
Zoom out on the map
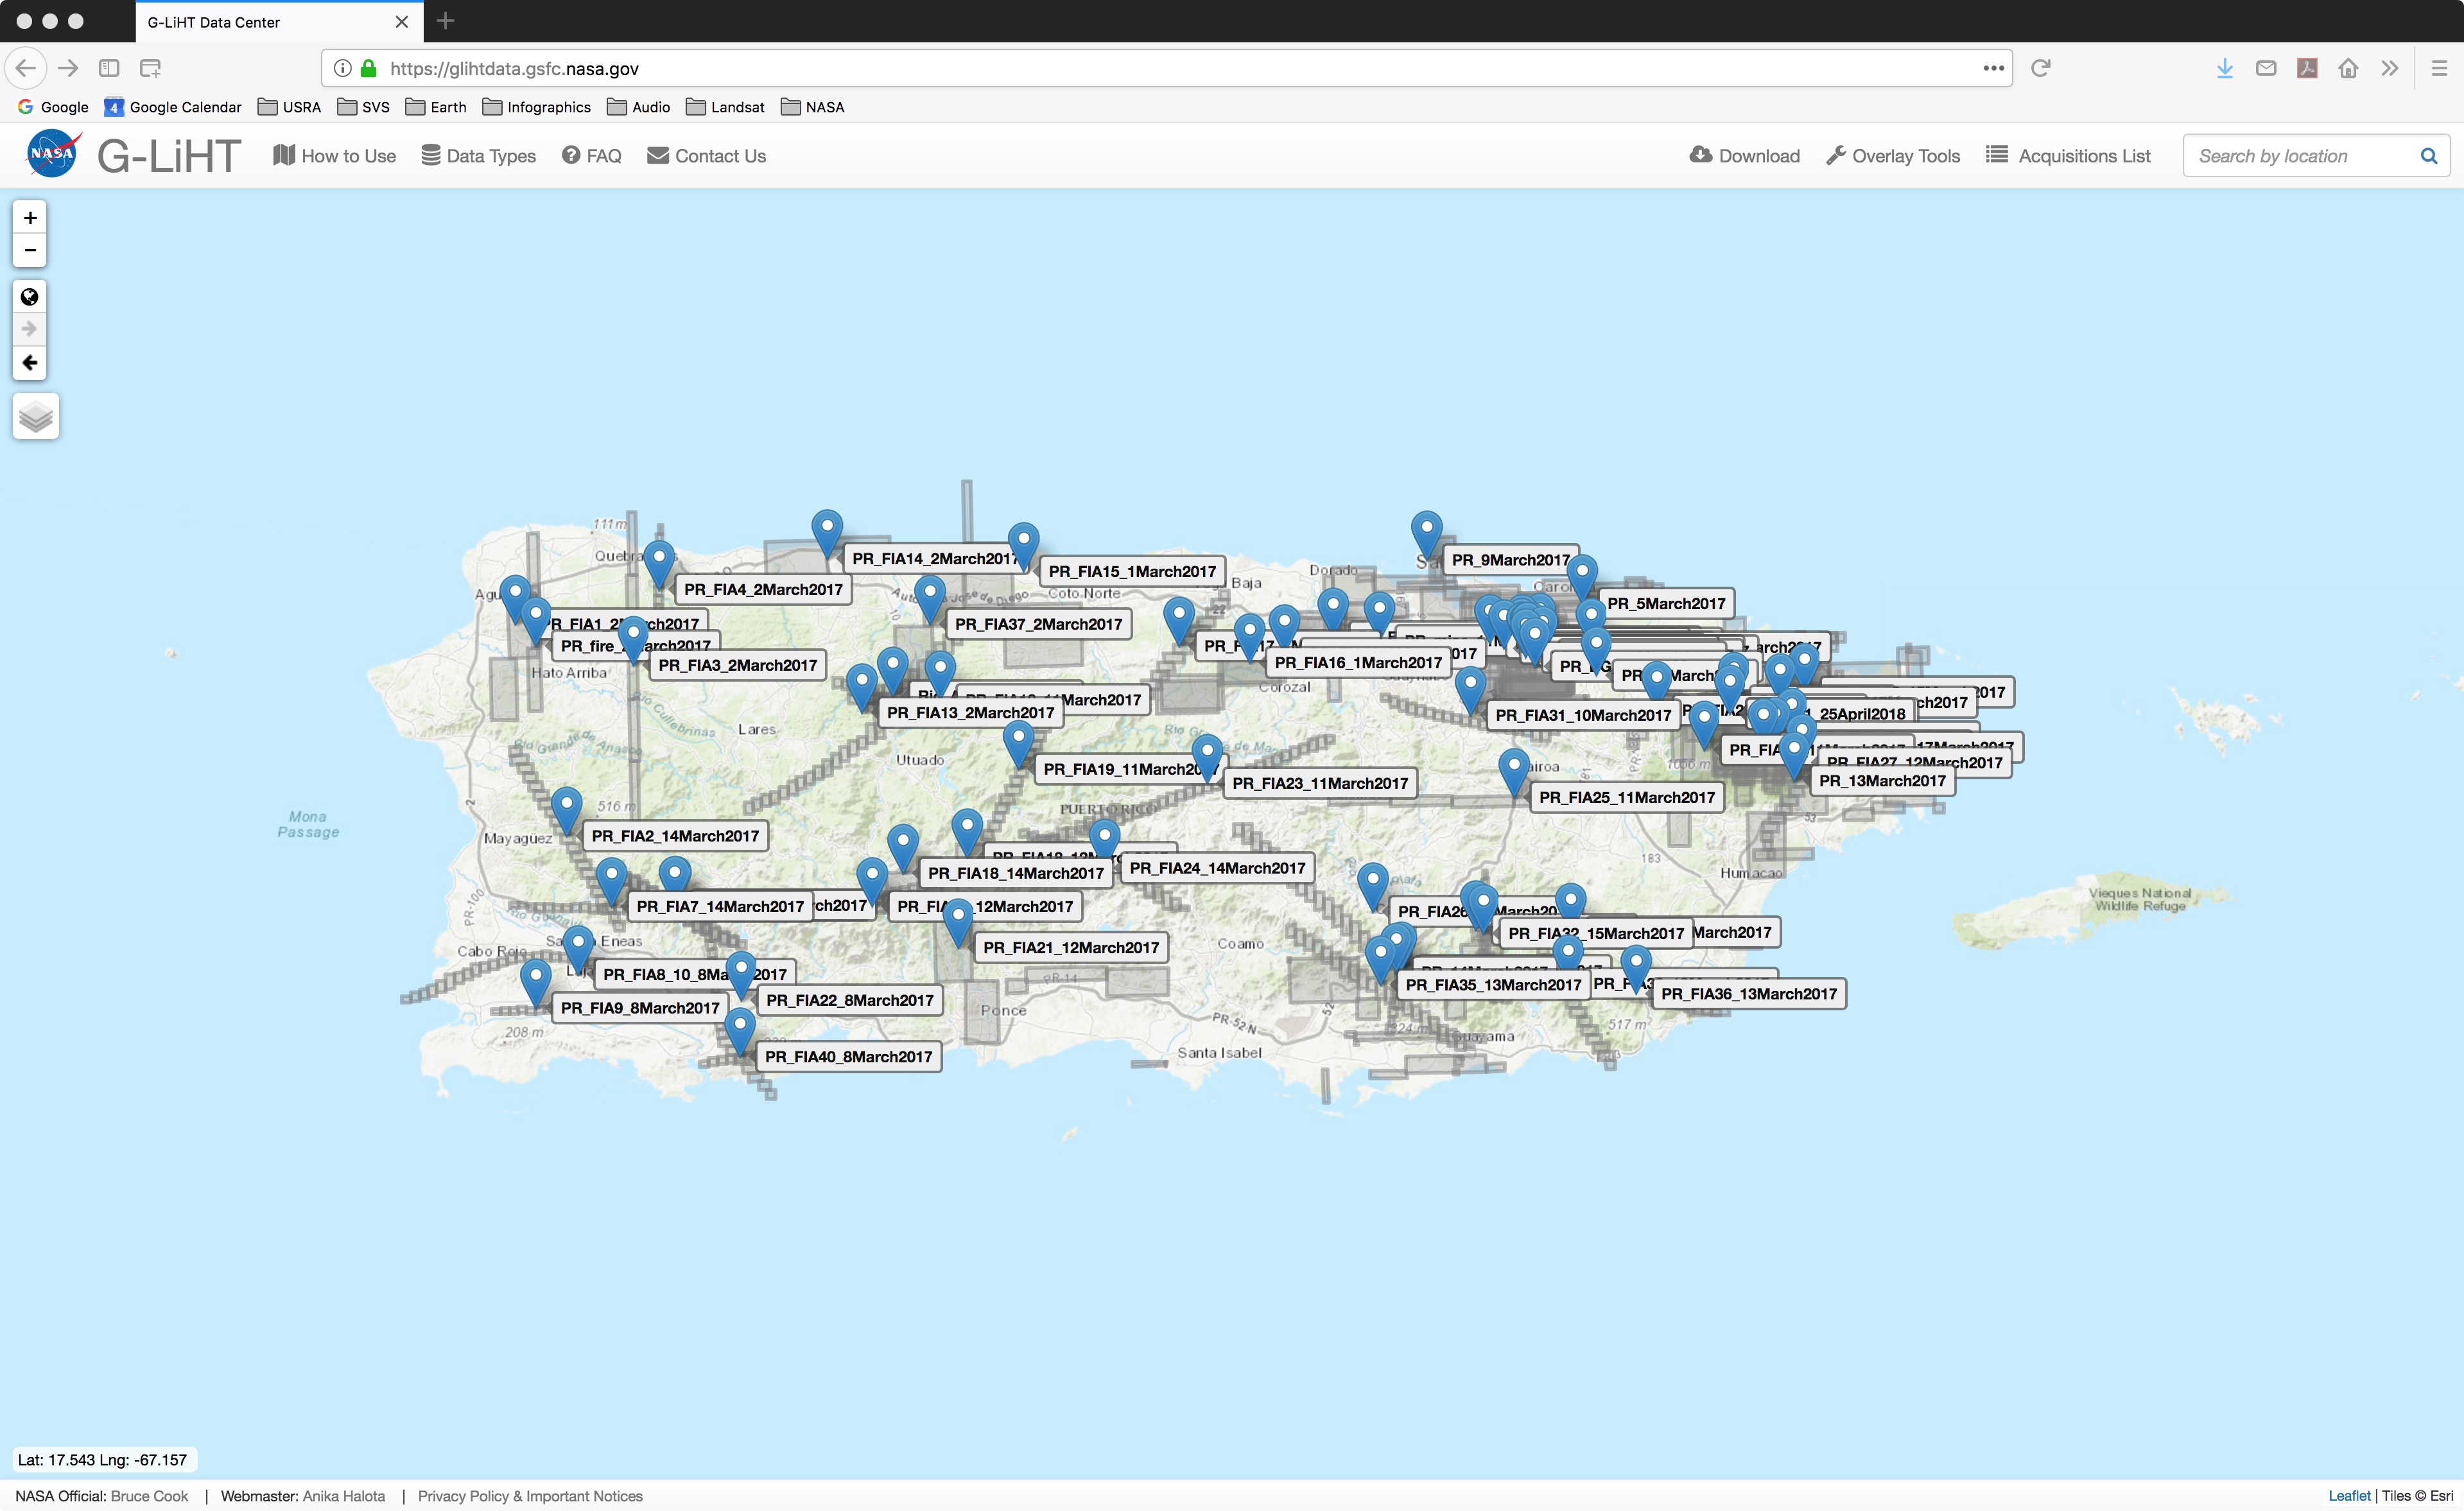30,250
